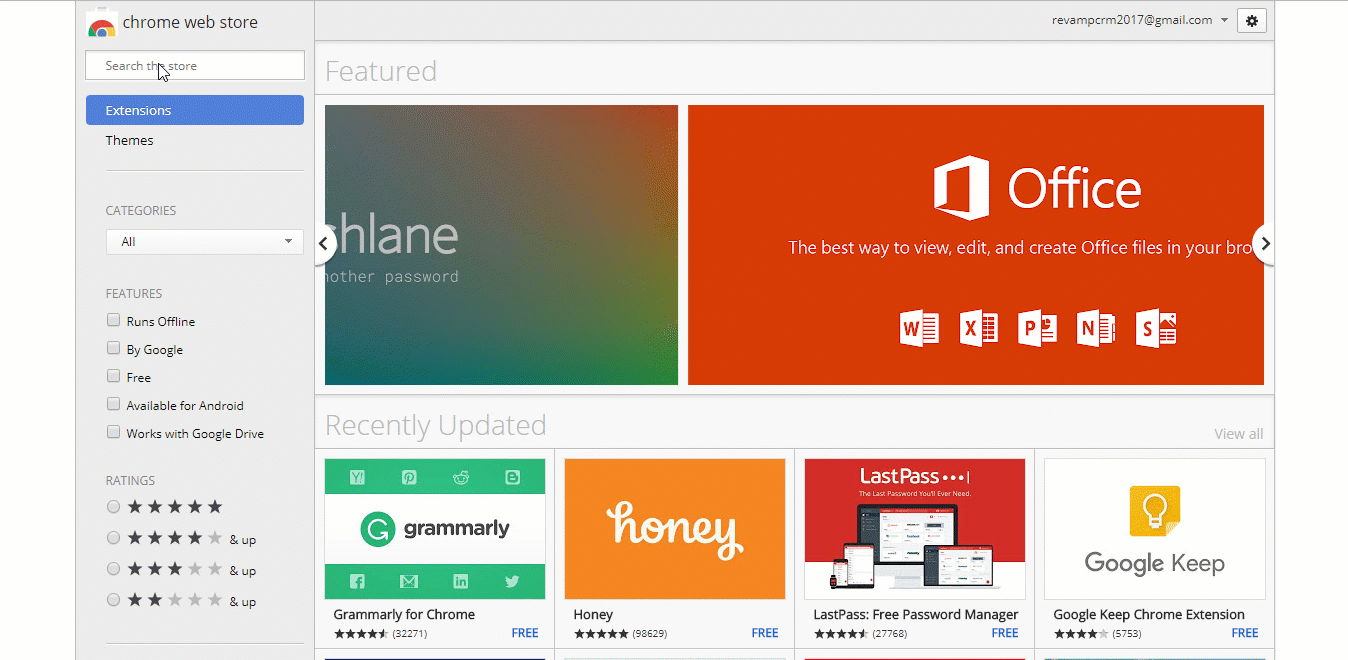
Task: Check the By Google filter
Action: coord(113,349)
